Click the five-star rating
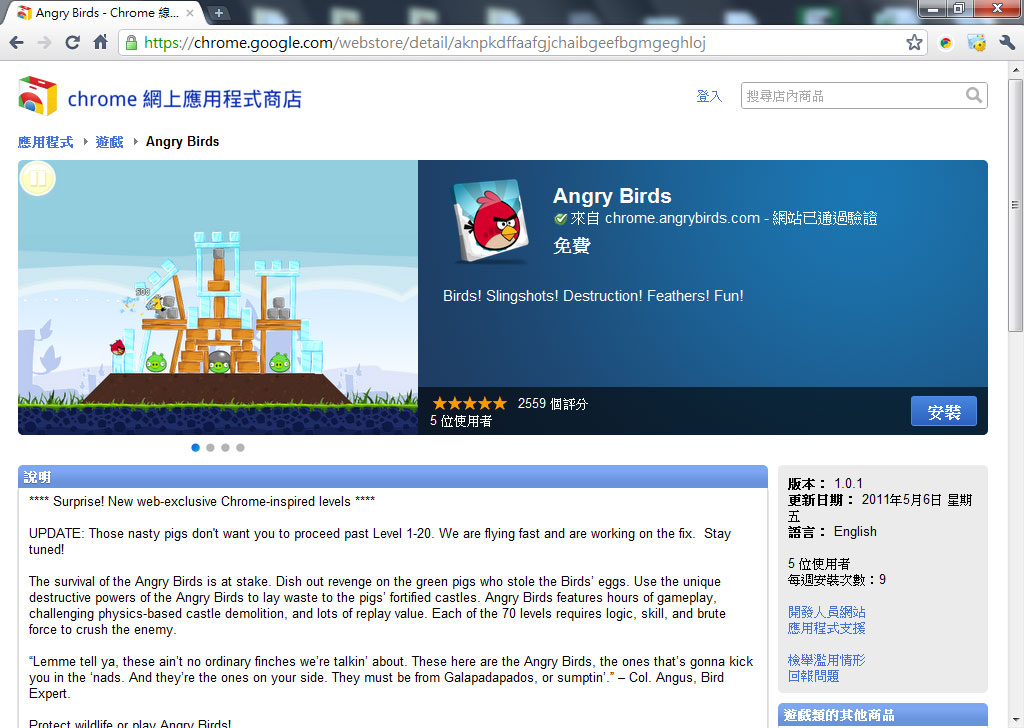The width and height of the screenshot is (1024, 728). coord(469,404)
